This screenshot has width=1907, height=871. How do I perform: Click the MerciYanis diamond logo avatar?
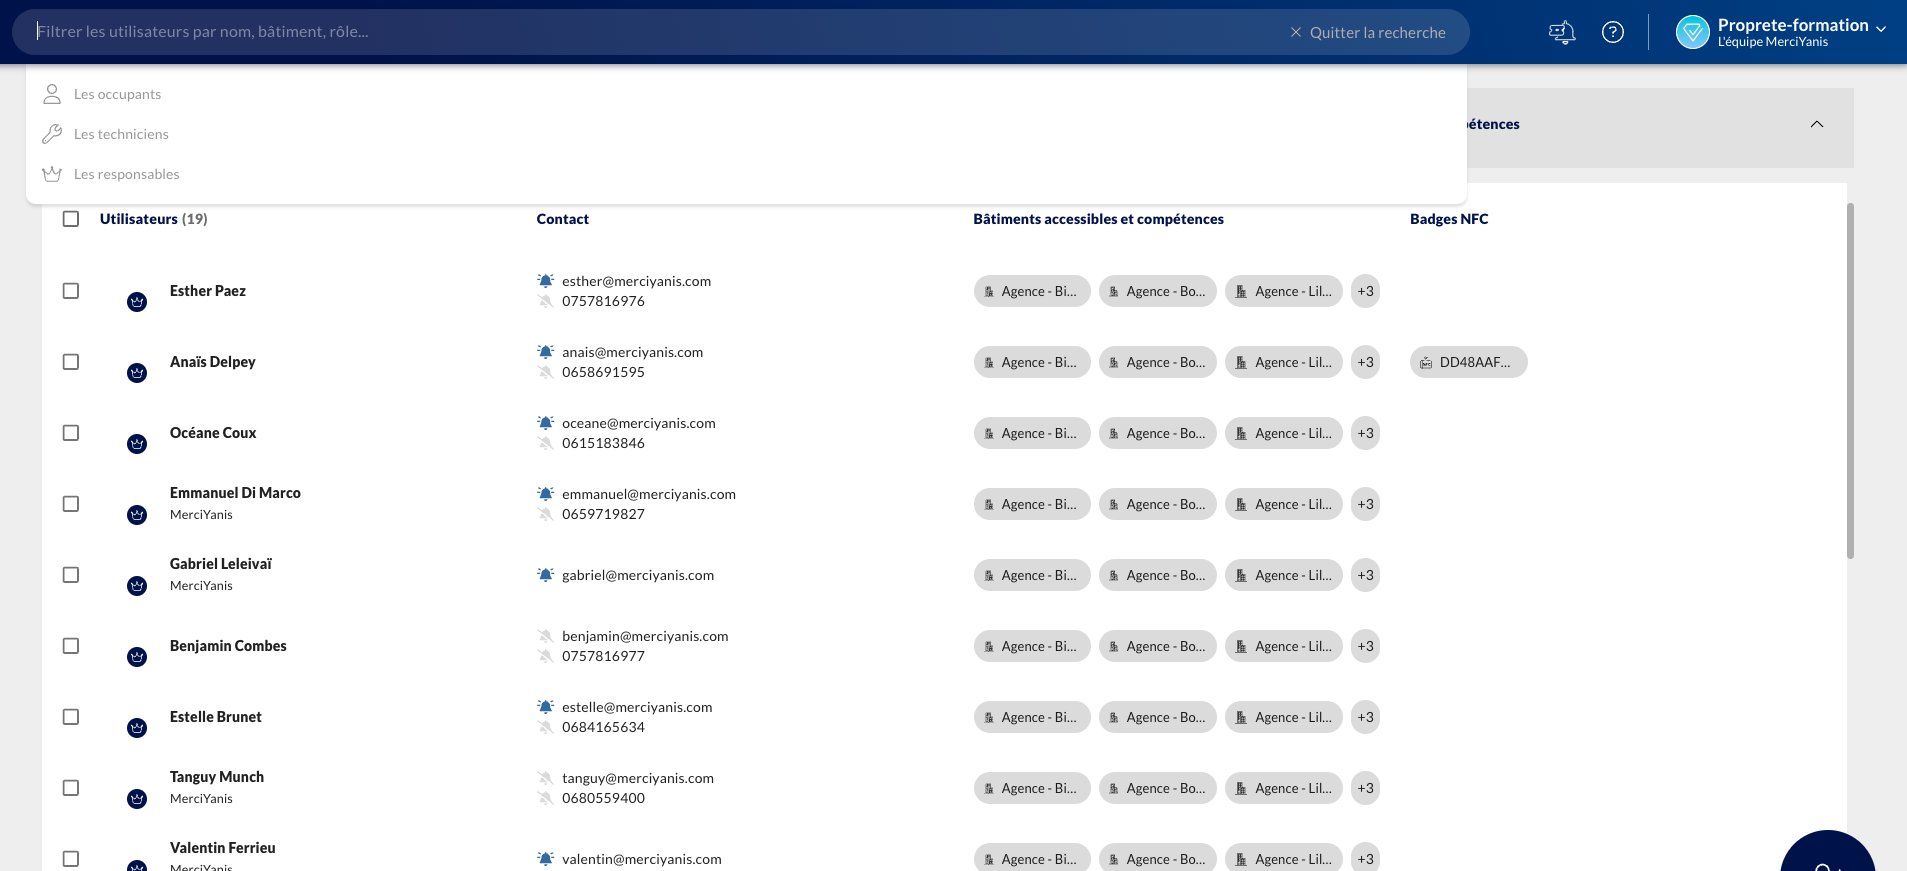(x=1692, y=32)
